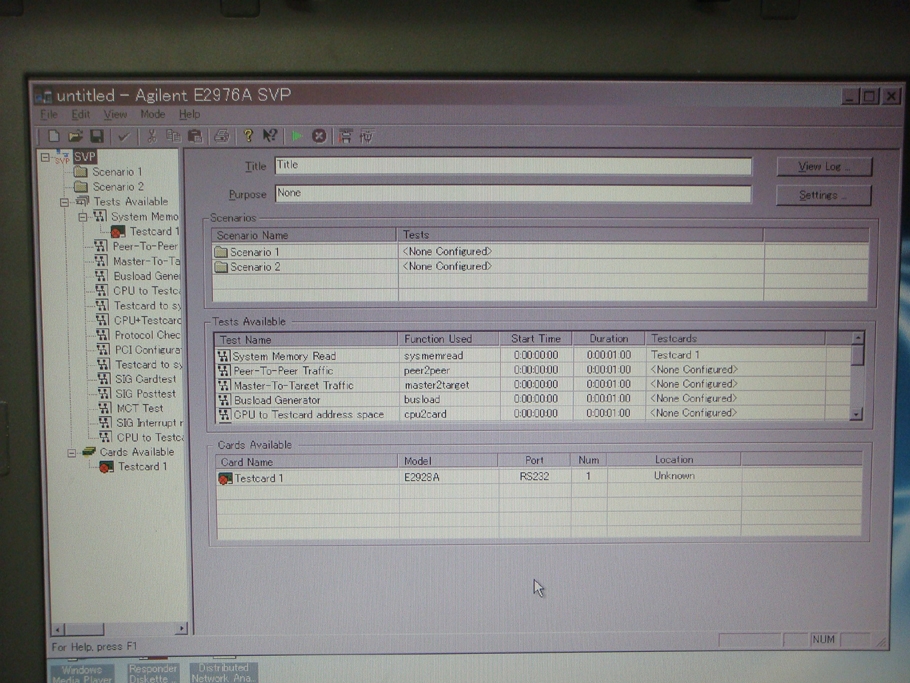
Task: Select SIG Interrupt item in the tree
Action: pyautogui.click(x=150, y=422)
